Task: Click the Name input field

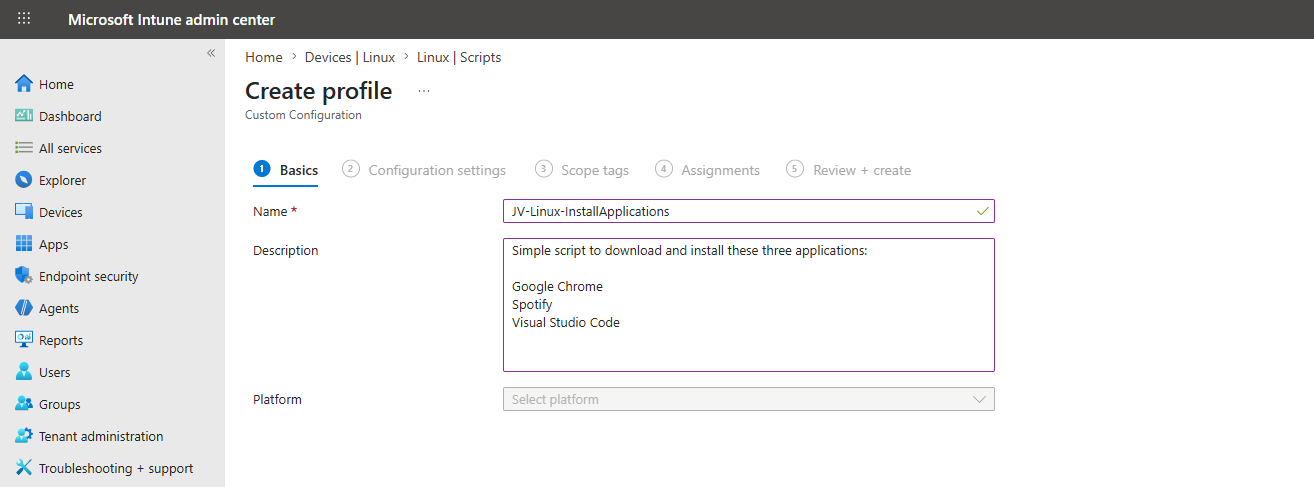Action: (748, 211)
